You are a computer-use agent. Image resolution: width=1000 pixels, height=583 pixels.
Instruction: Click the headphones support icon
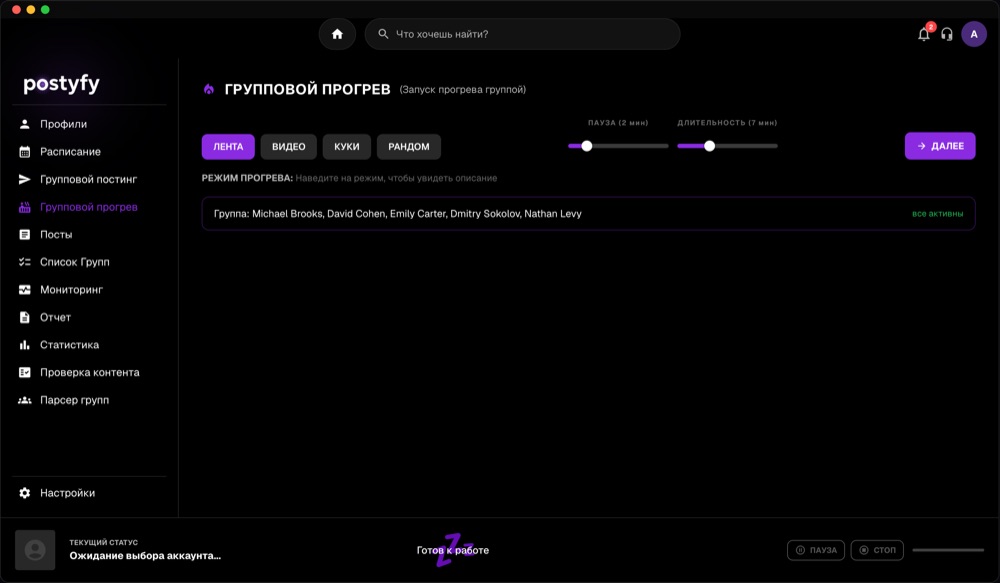(947, 34)
